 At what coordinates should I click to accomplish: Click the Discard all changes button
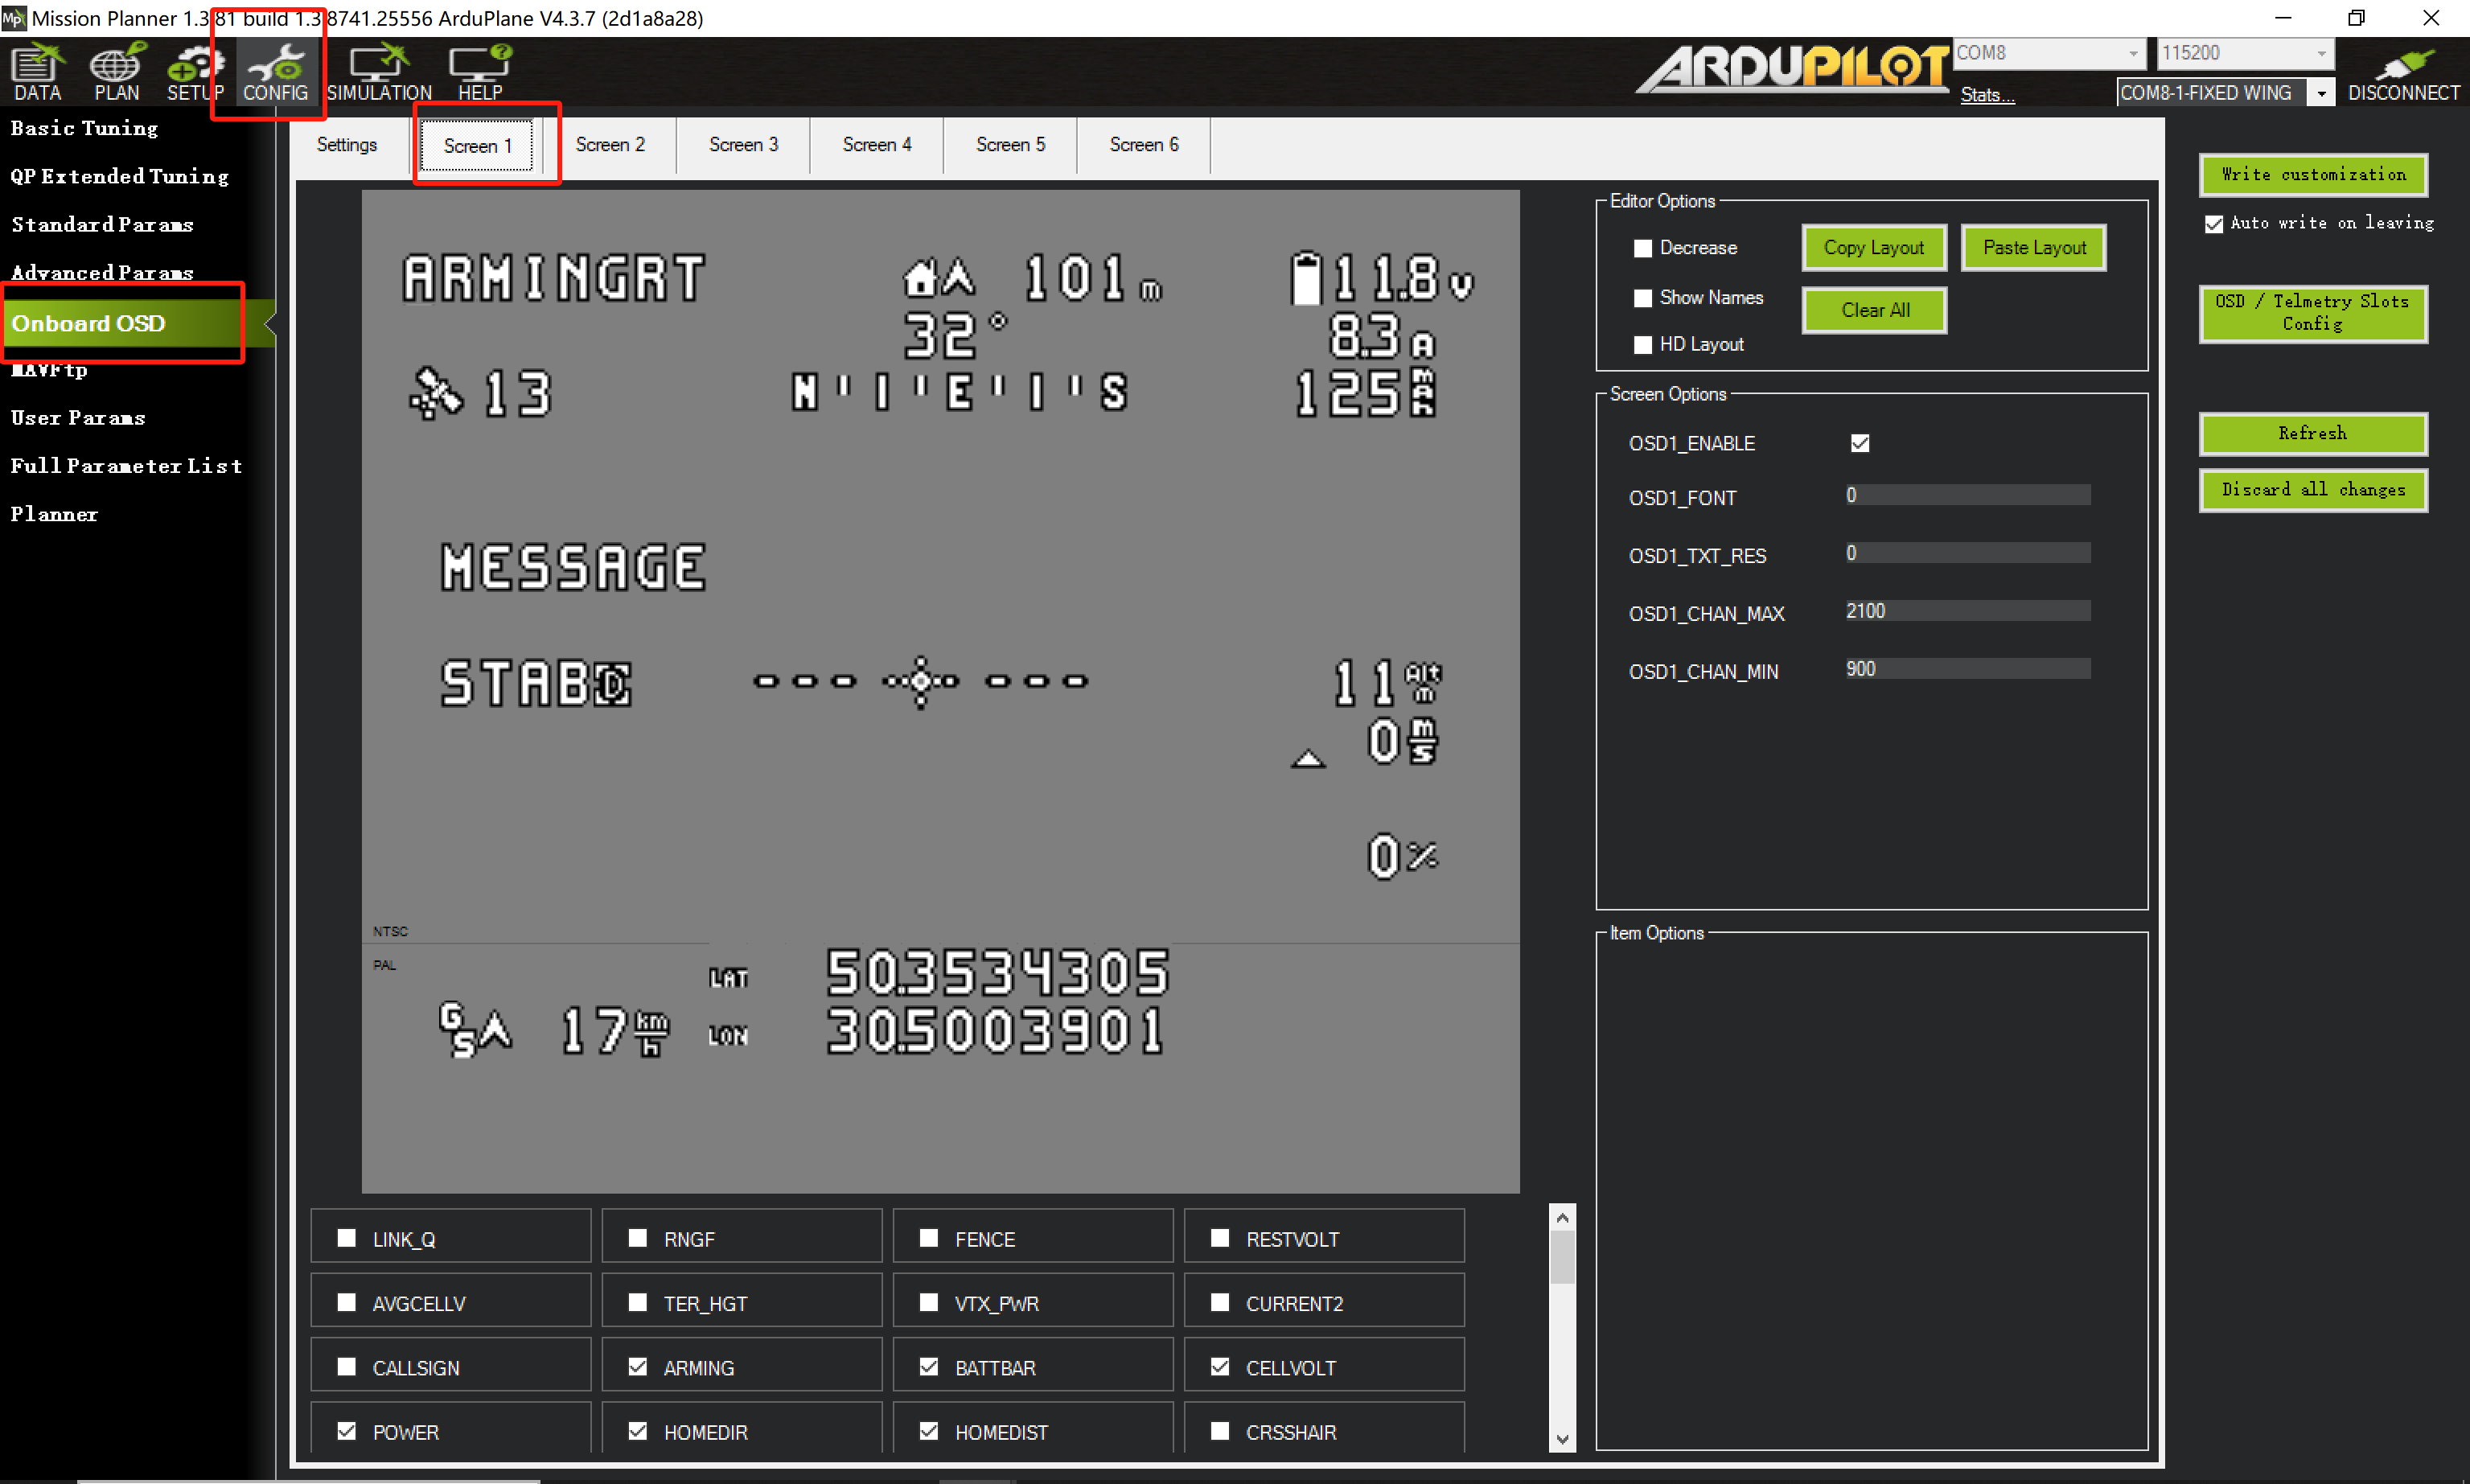(x=2313, y=490)
